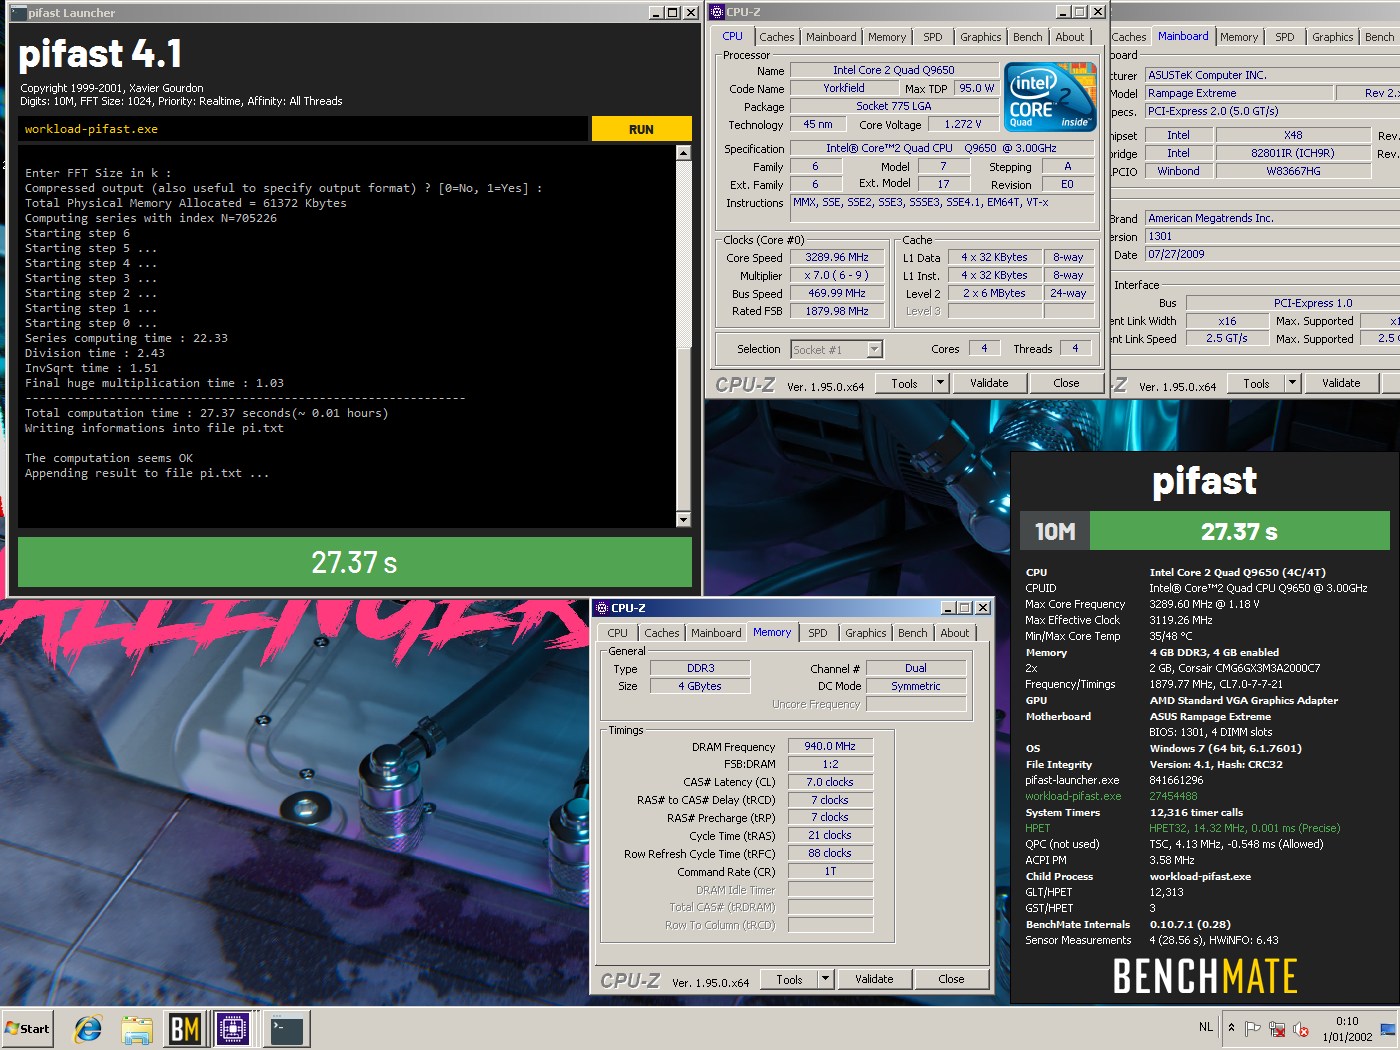The image size is (1400, 1050).
Task: Click Validate in CPU-Z CPU window
Action: [989, 383]
